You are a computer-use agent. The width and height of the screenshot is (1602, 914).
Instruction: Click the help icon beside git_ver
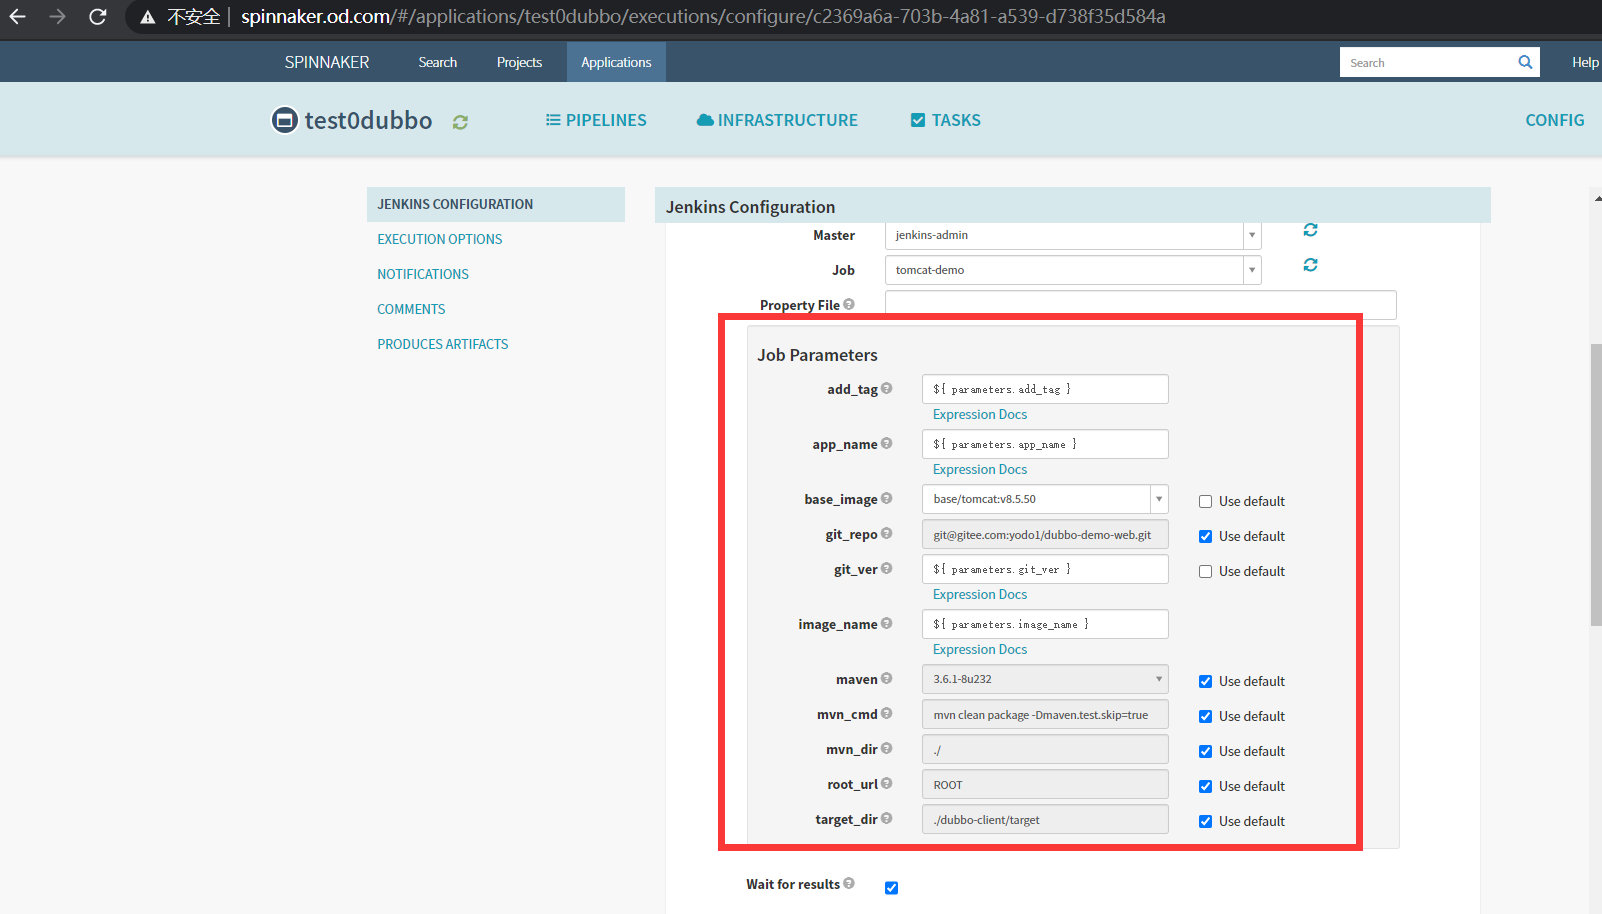coord(886,568)
